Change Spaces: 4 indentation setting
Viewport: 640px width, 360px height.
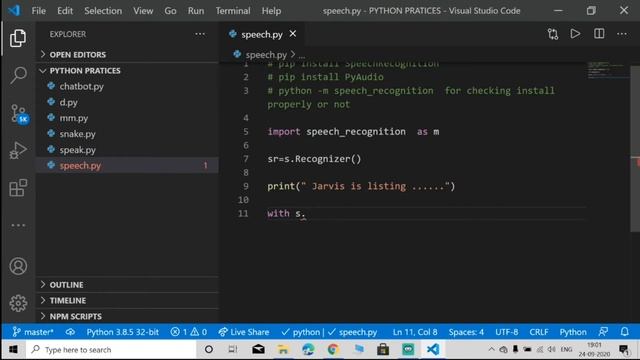pos(466,332)
